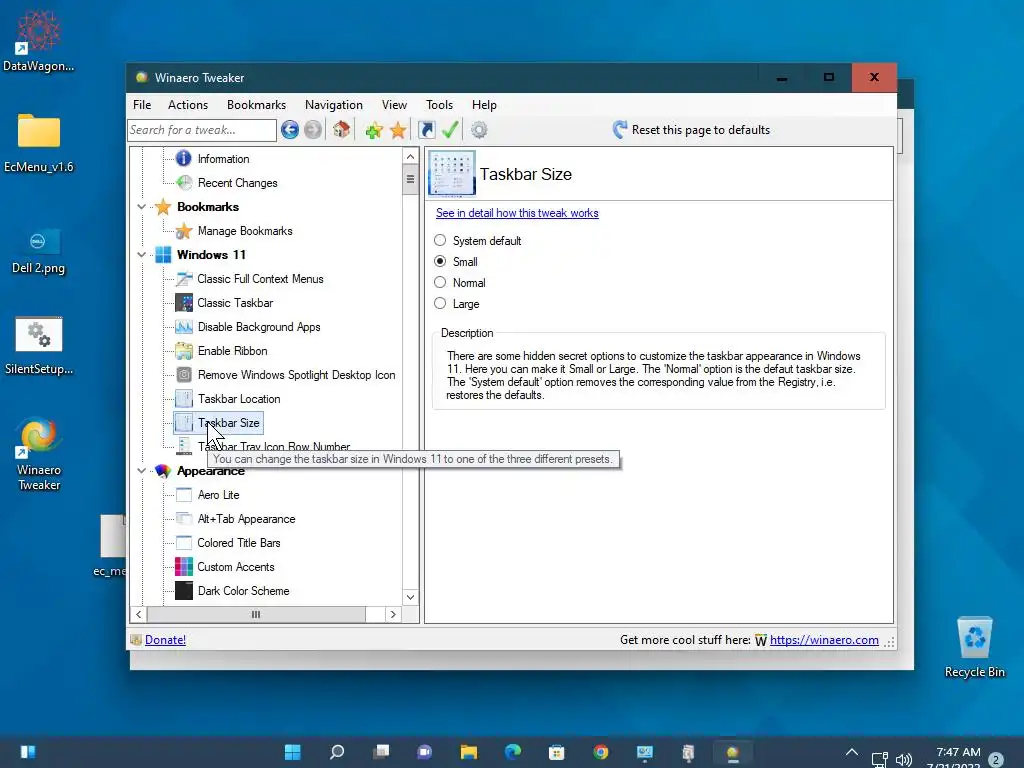Click Classic Full Context Menus icon
1024x768 pixels.
(x=184, y=278)
